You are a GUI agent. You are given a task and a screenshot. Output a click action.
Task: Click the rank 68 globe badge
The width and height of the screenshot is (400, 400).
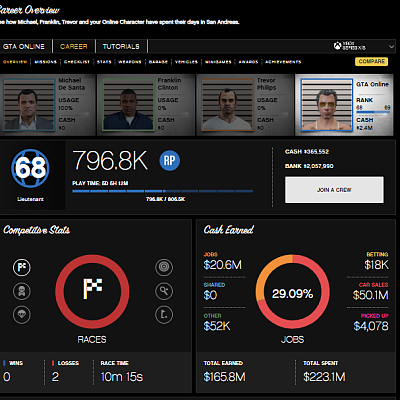click(x=30, y=168)
